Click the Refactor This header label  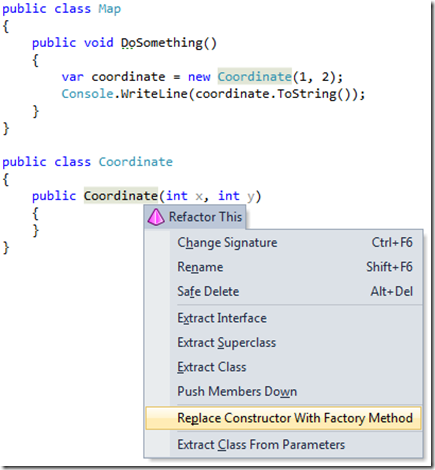coord(205,217)
